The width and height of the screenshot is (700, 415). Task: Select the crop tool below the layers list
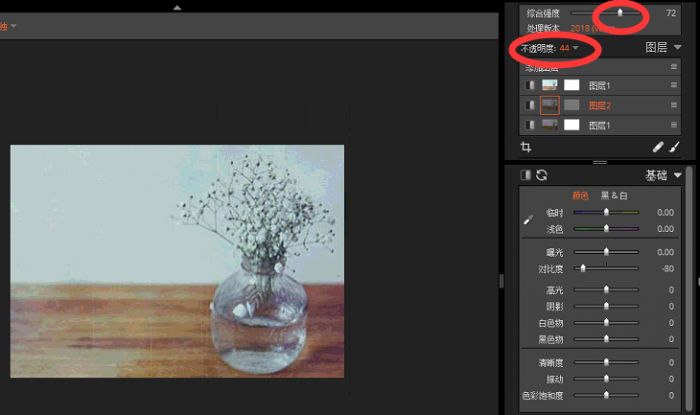click(x=527, y=147)
